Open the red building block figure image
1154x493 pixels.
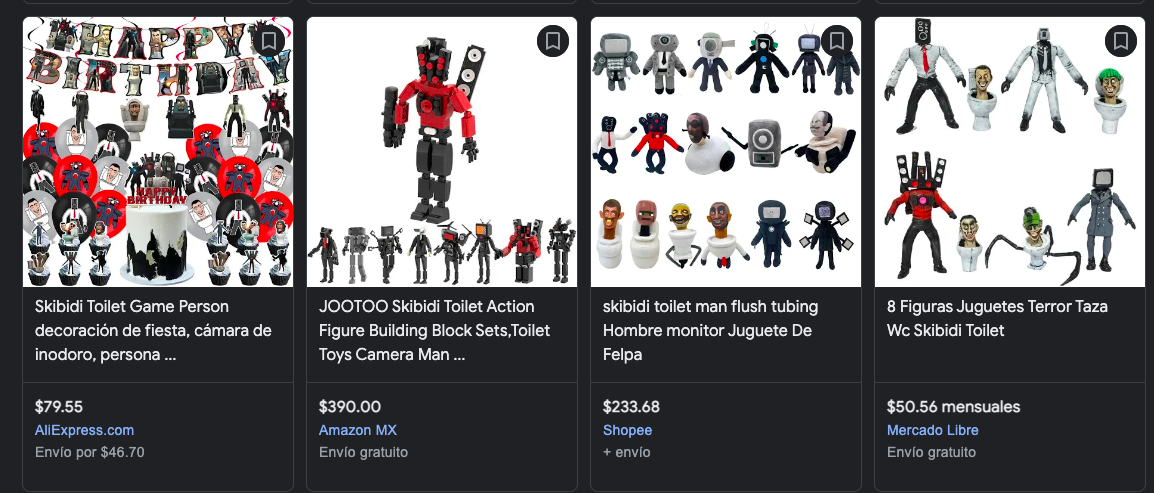tap(442, 160)
